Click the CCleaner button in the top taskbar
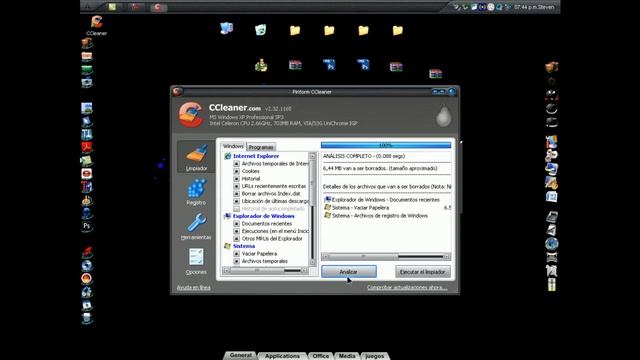The width and height of the screenshot is (640, 360). (158, 7)
